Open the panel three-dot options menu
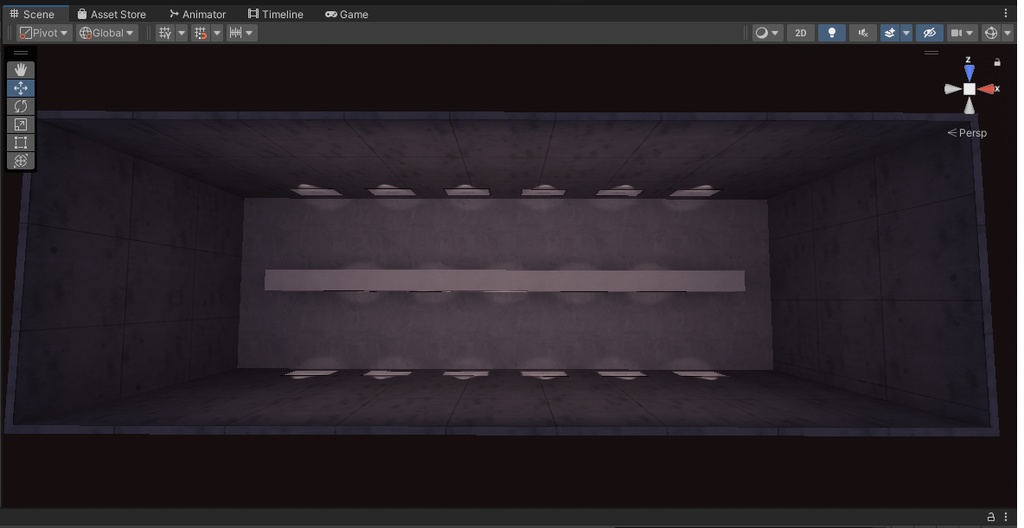Screen dimensions: 1024x528 point(1006,13)
